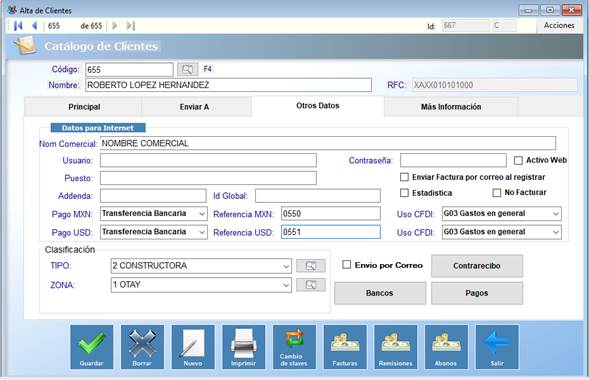Click the Referencia MXN field 0550
Viewport: 589px width, 380px height.
pyautogui.click(x=331, y=214)
